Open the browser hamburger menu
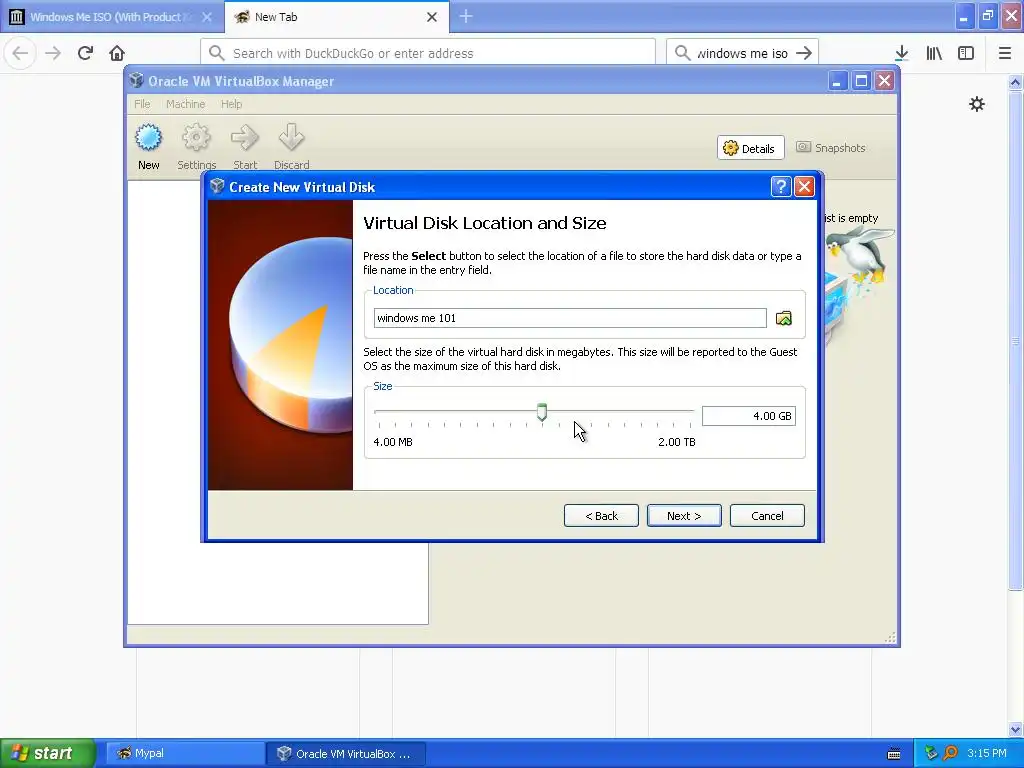 [1005, 53]
